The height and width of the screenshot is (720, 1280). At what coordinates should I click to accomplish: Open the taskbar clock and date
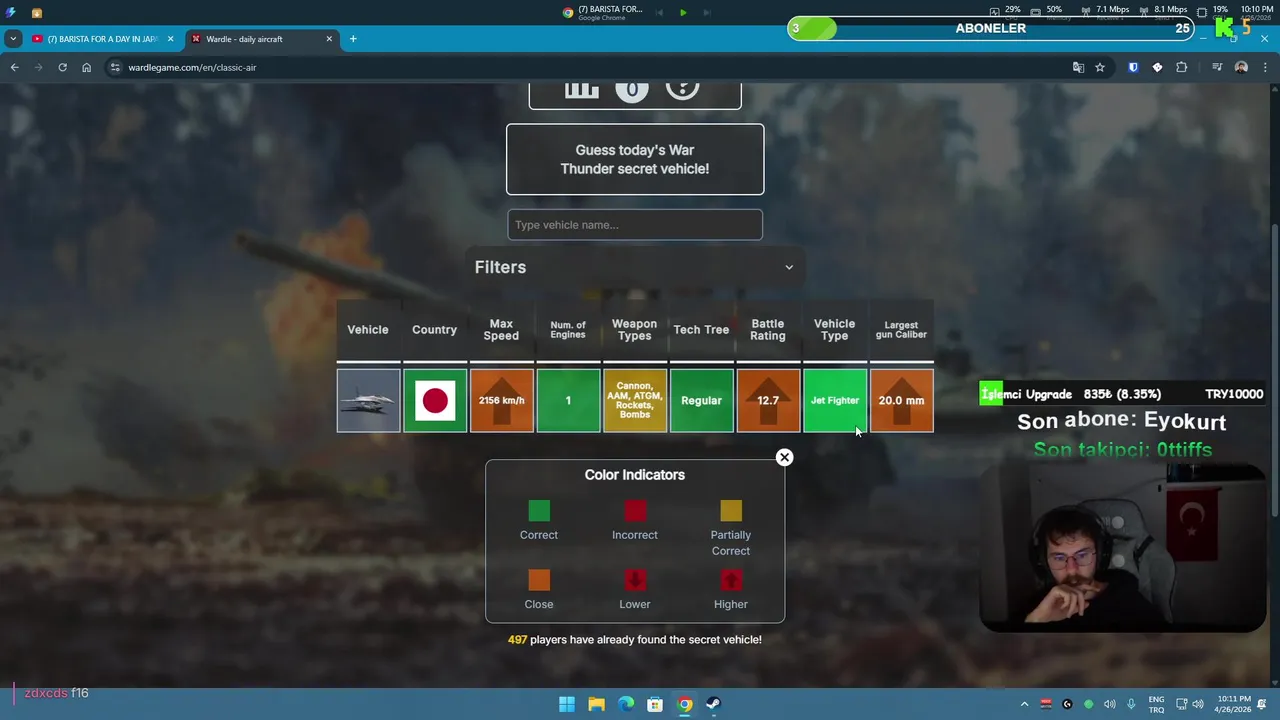pos(1235,704)
